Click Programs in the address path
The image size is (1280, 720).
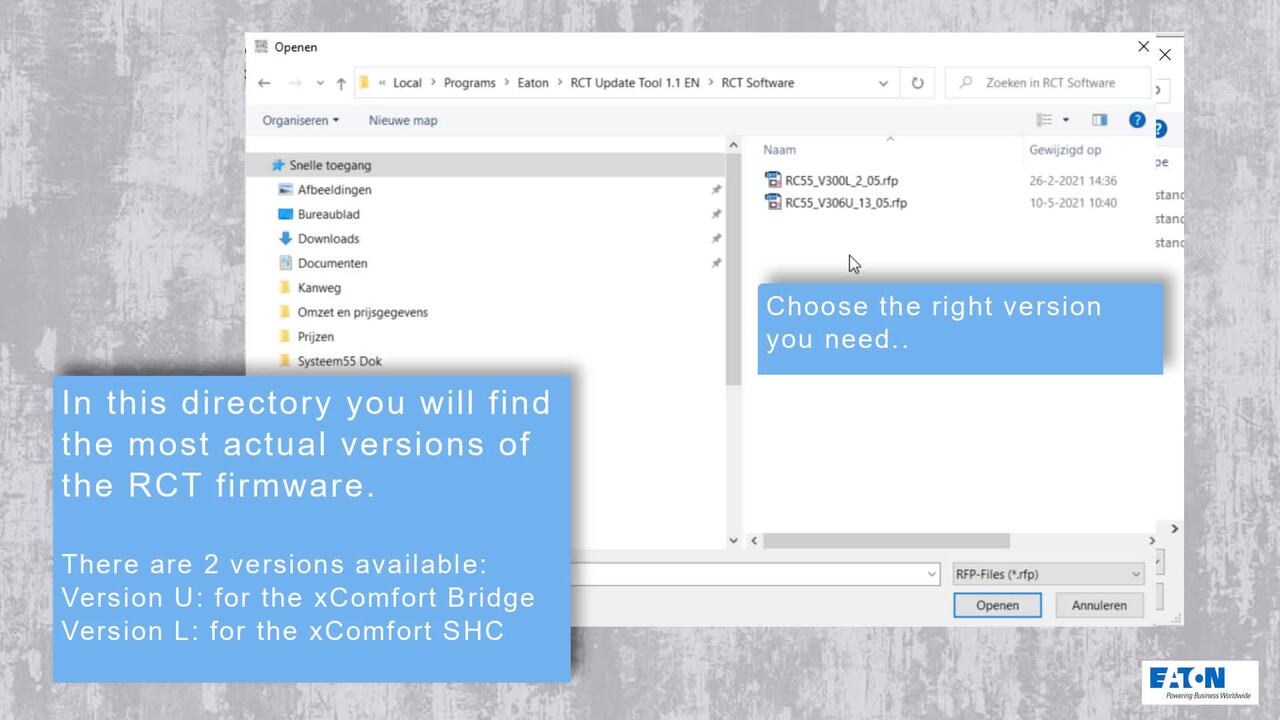coord(469,83)
